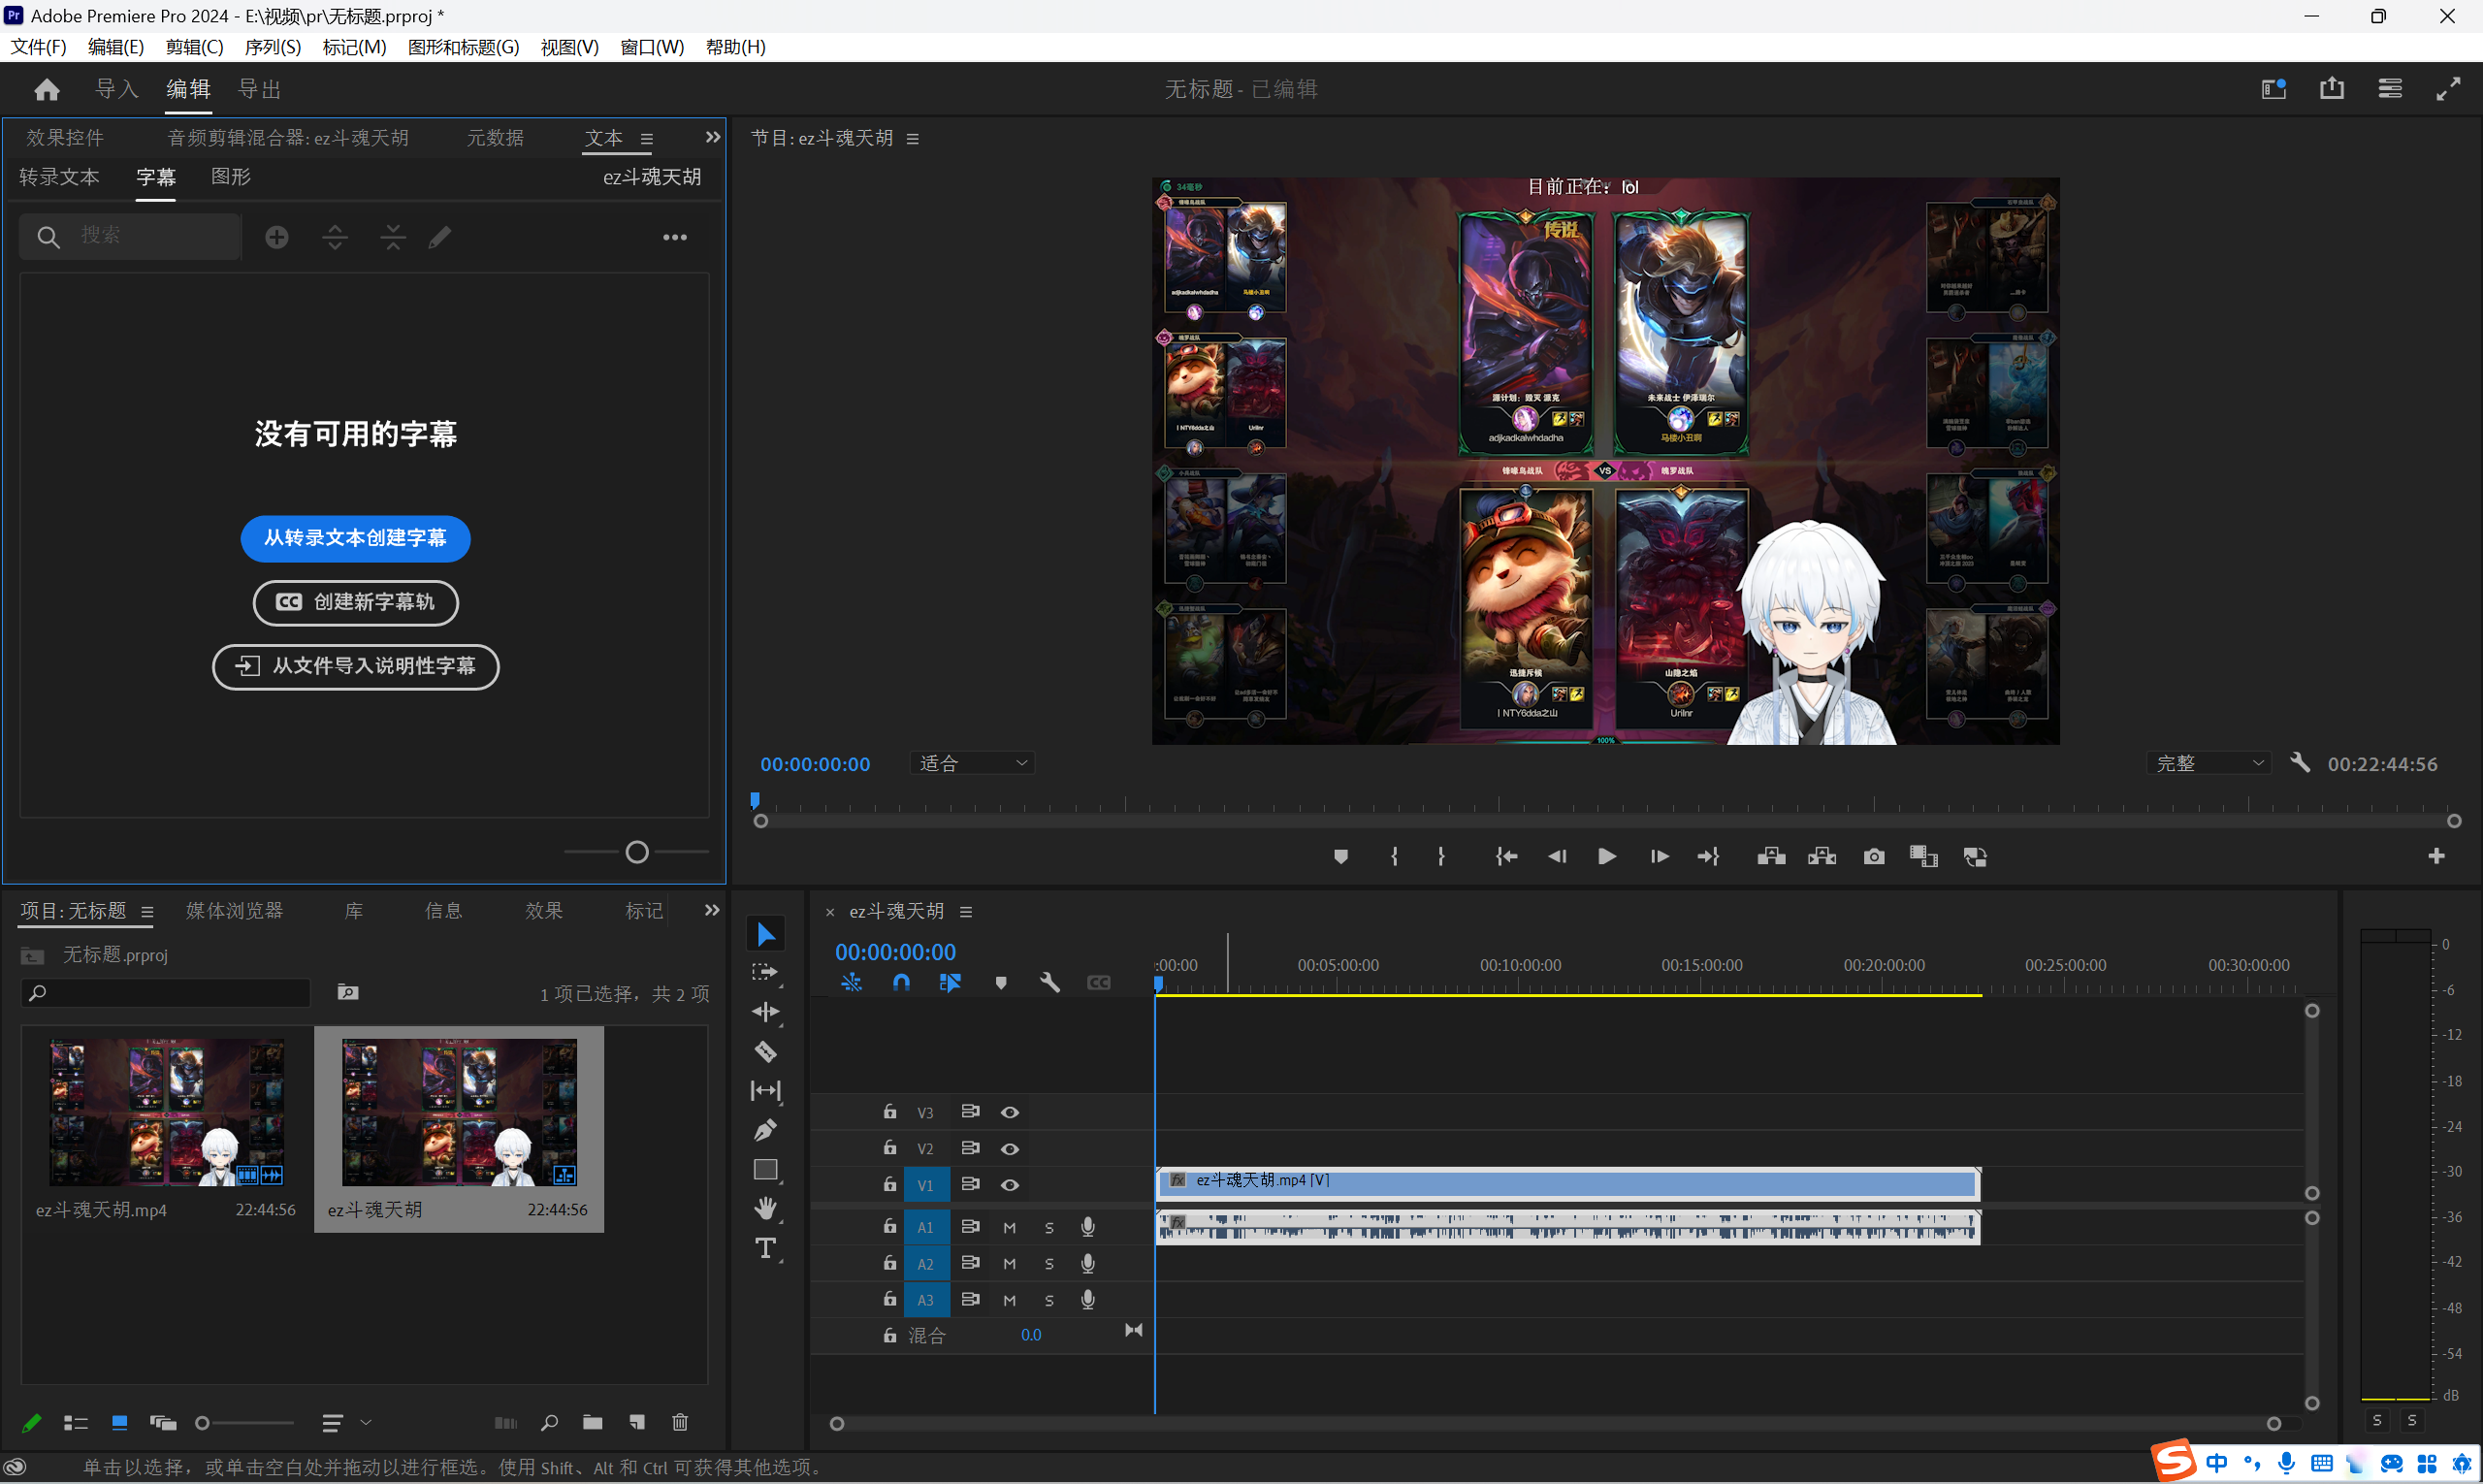The image size is (2483, 1484).
Task: Hide the V1 track output eye
Action: 1010,1185
